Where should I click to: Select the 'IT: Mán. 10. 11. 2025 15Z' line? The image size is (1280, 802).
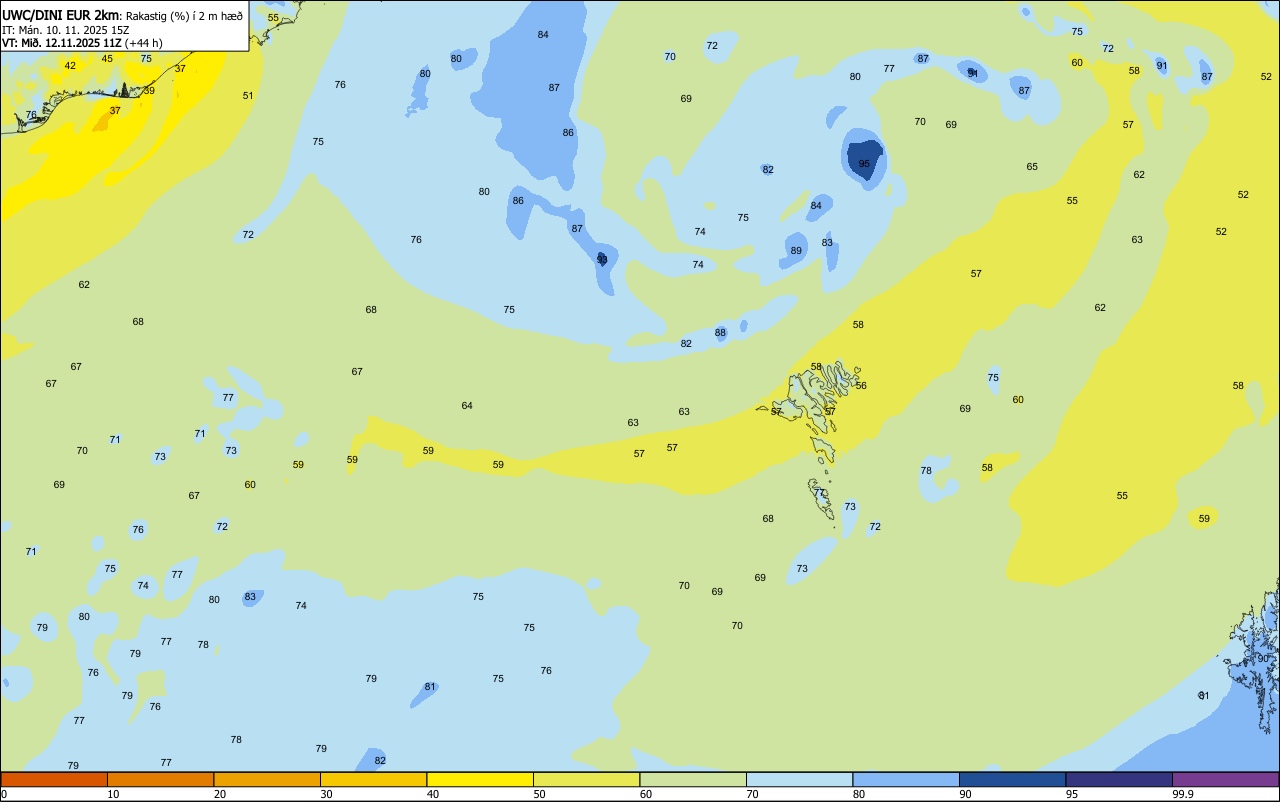point(66,30)
